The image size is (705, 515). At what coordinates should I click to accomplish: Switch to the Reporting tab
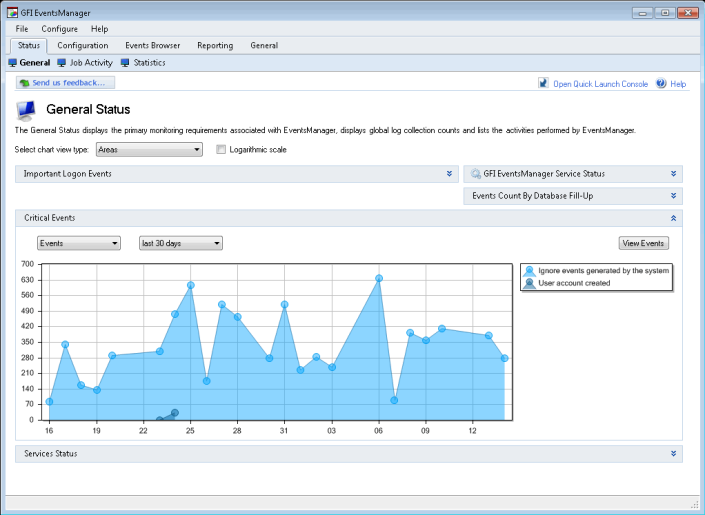pyautogui.click(x=215, y=45)
